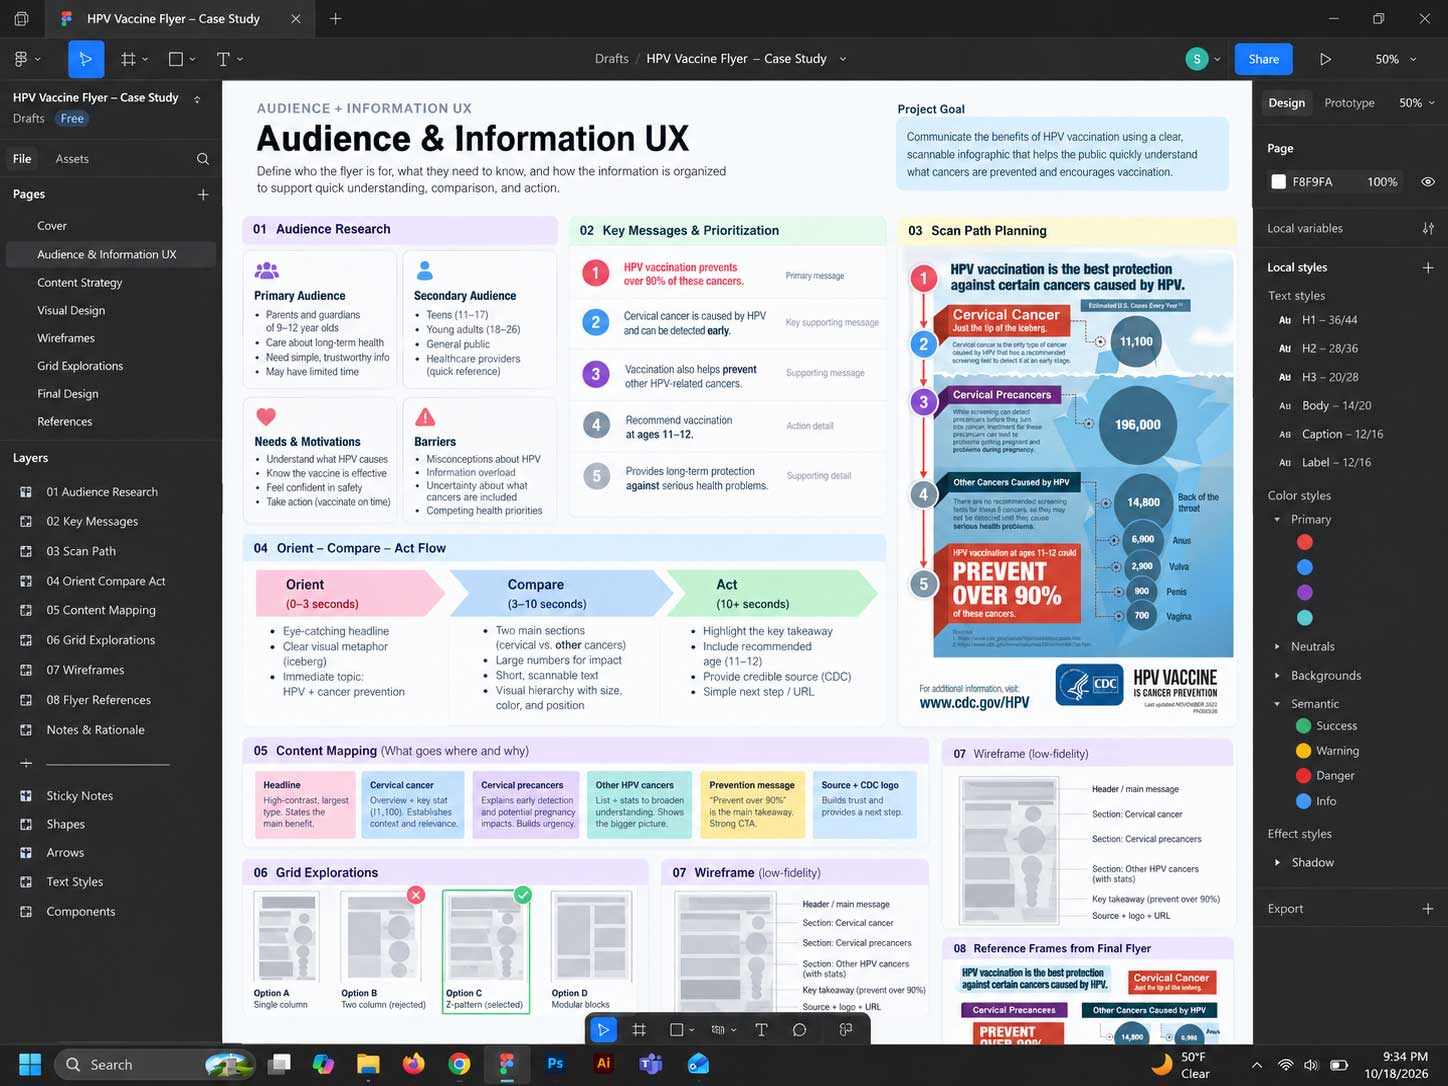Switch to the Prototype tab
Screen dimensions: 1448x1086
click(x=1349, y=102)
